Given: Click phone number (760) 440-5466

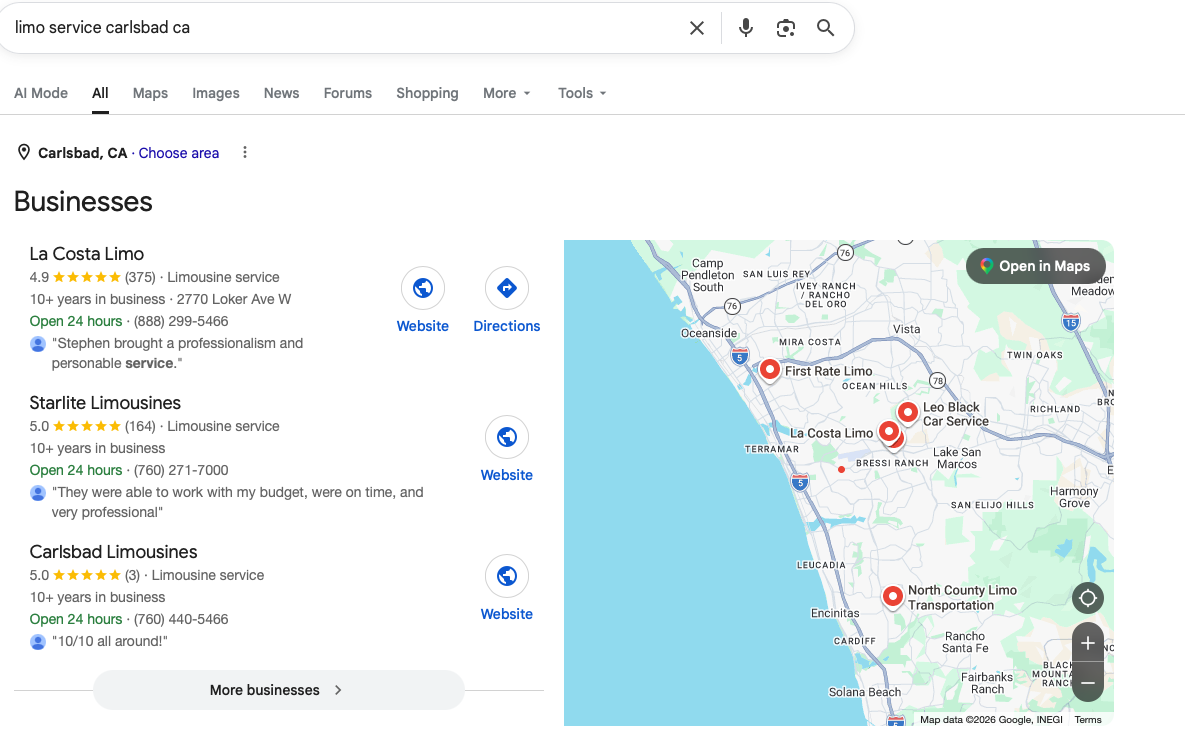Looking at the screenshot, I should pyautogui.click(x=181, y=619).
